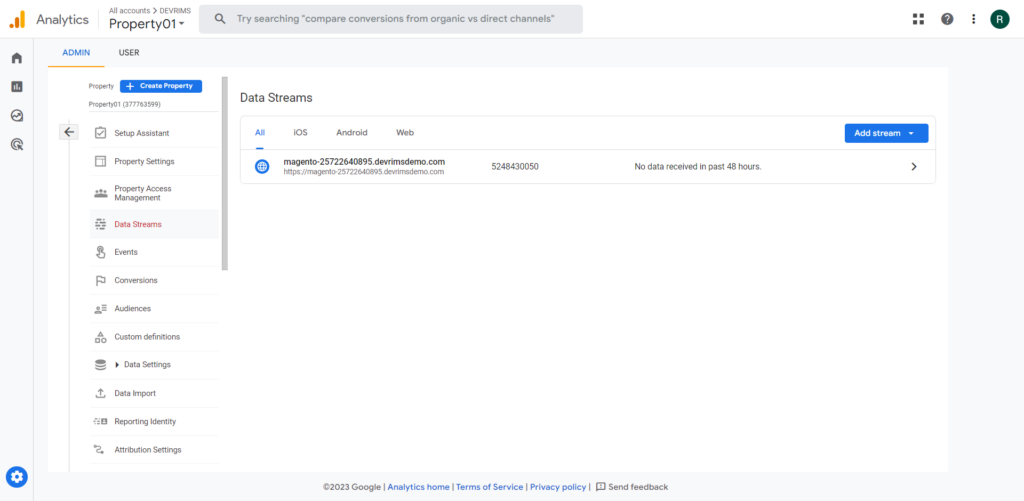Click the Attribution Settings icon
Image resolution: width=1024 pixels, height=501 pixels.
pos(99,449)
